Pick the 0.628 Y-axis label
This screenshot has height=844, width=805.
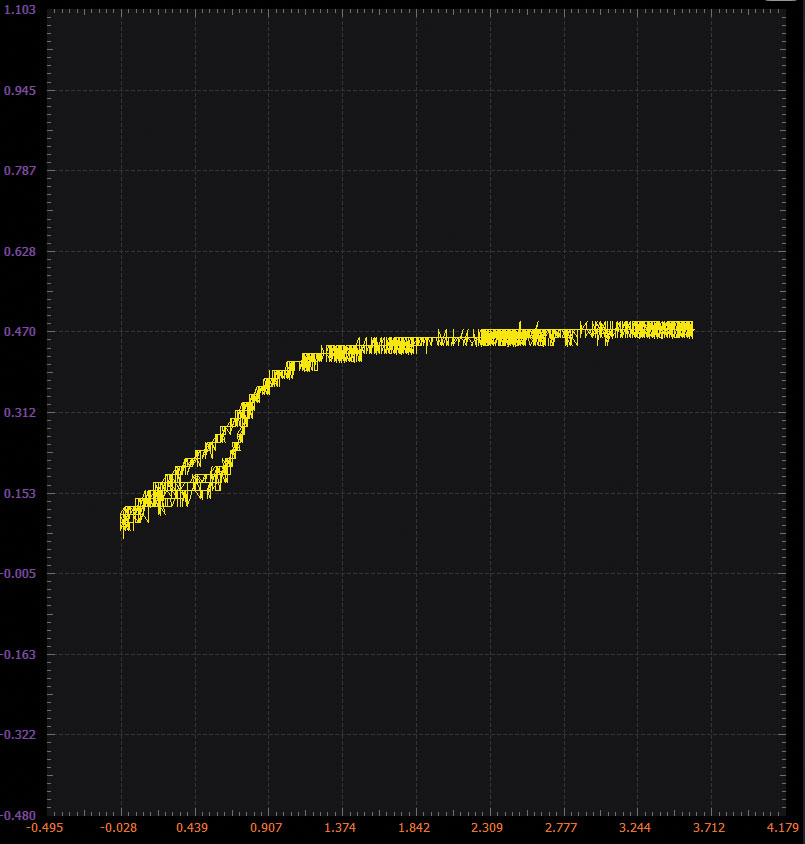[20, 251]
